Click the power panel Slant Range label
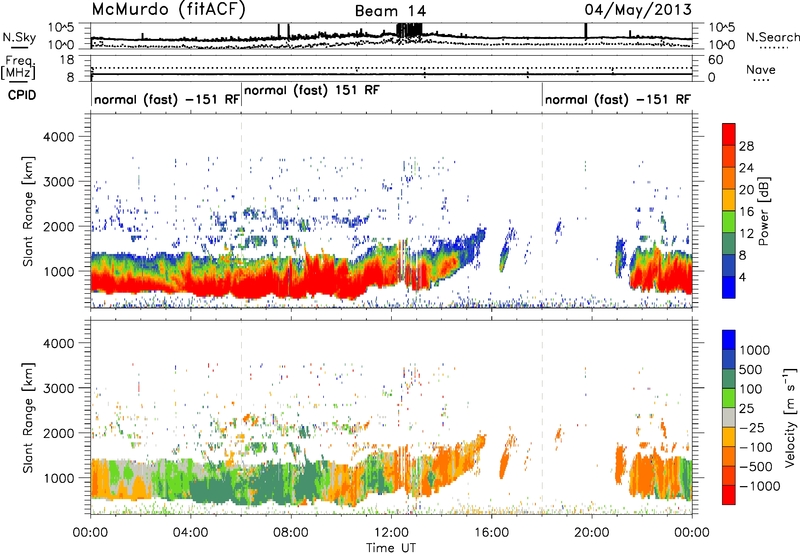The image size is (800, 554). [28, 211]
